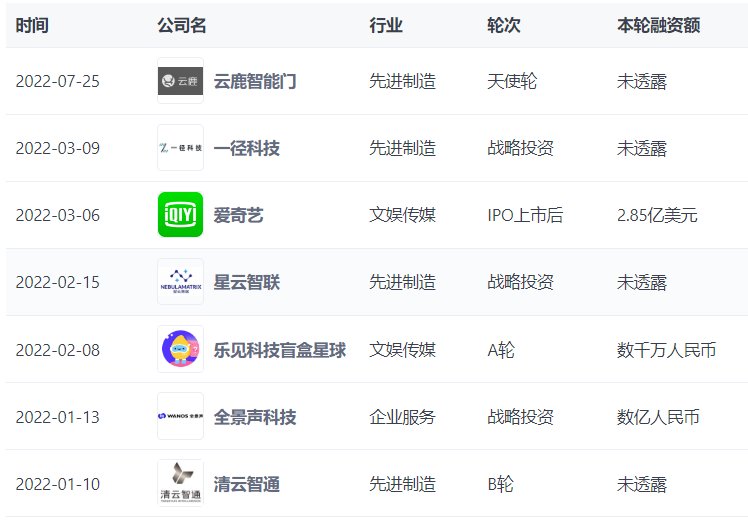This screenshot has width=748, height=524.
Task: Click the IPO上市后 round cell
Action: coord(525,215)
